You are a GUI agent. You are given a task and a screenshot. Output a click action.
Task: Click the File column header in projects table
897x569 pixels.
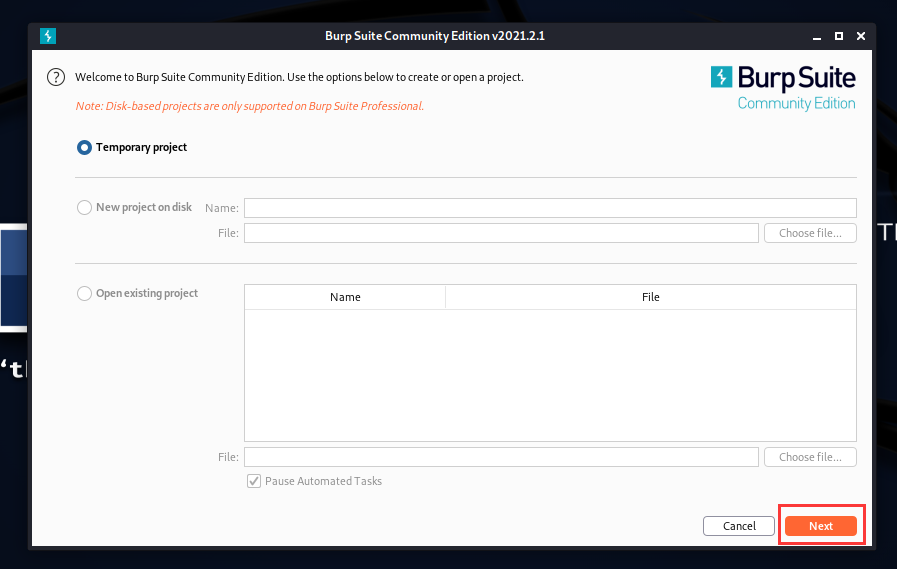click(x=650, y=297)
